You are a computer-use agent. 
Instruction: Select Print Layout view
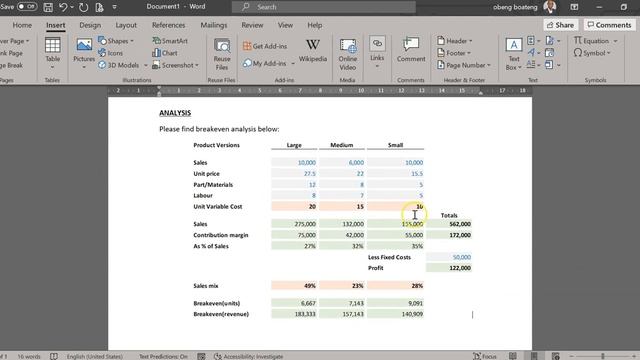click(x=534, y=356)
